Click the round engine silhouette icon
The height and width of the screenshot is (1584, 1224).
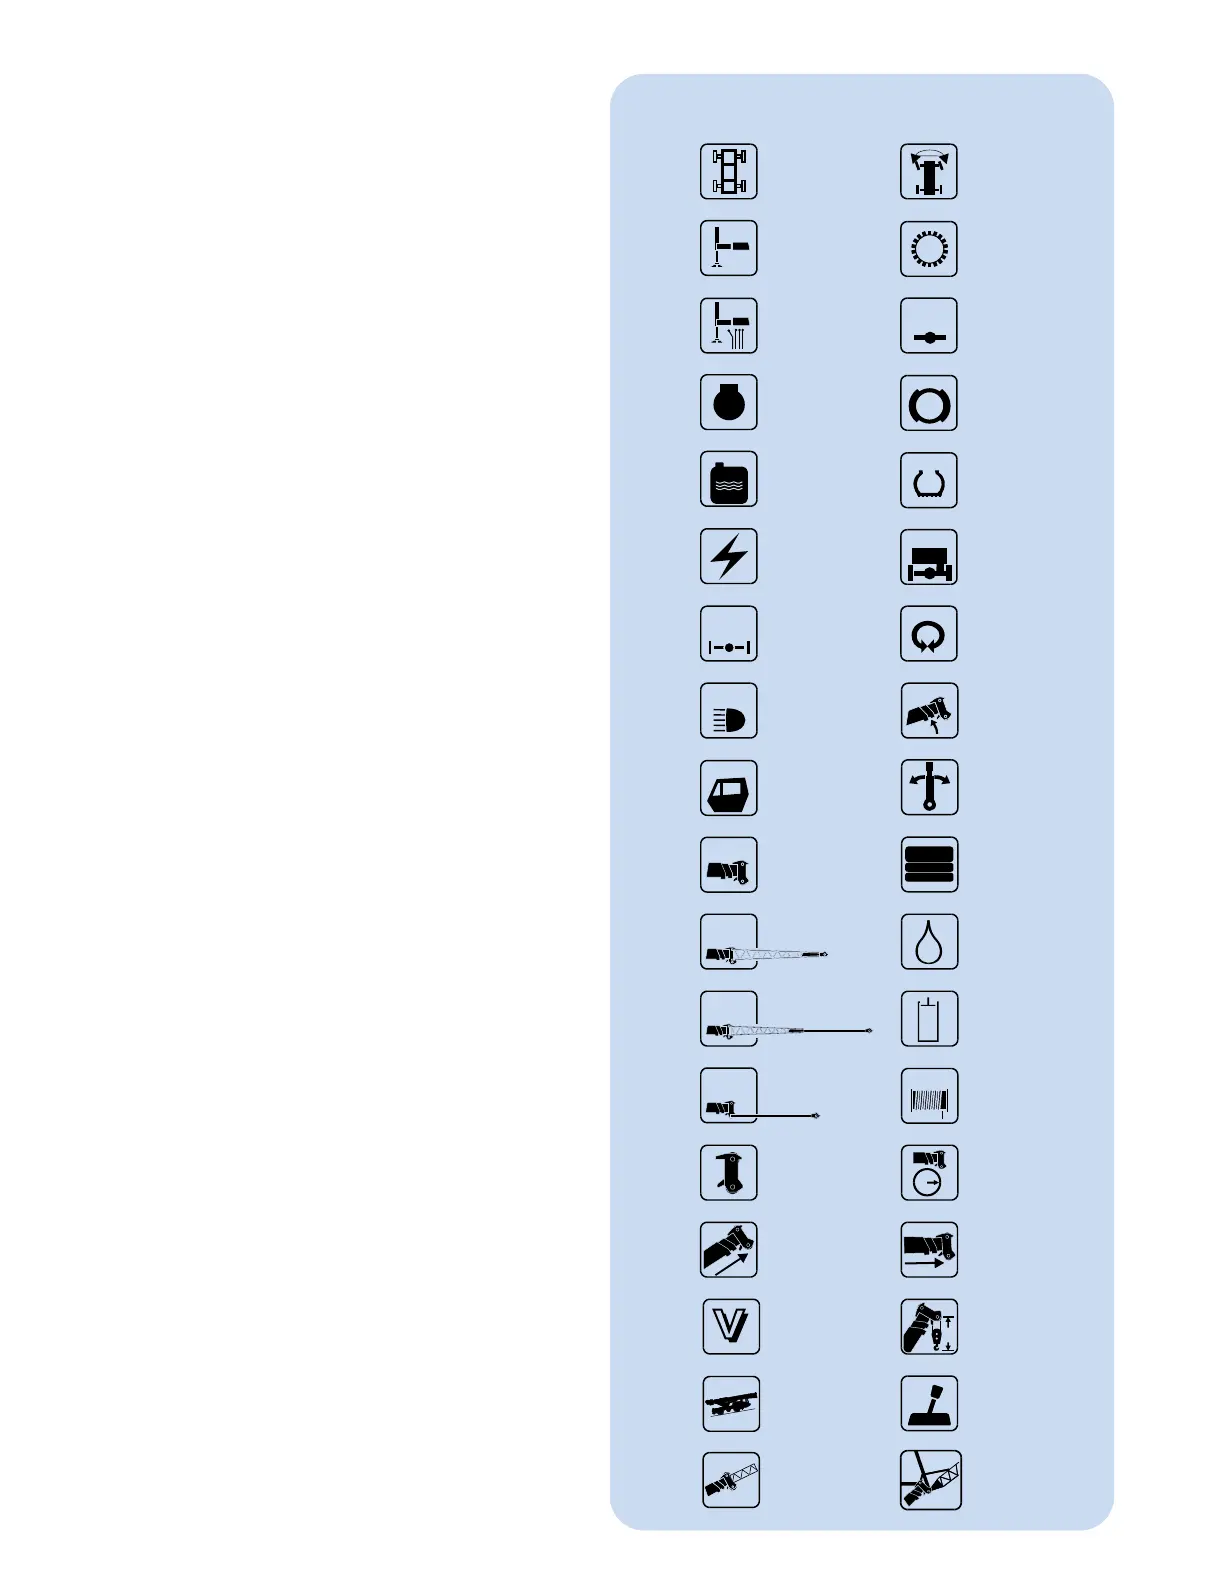729,402
